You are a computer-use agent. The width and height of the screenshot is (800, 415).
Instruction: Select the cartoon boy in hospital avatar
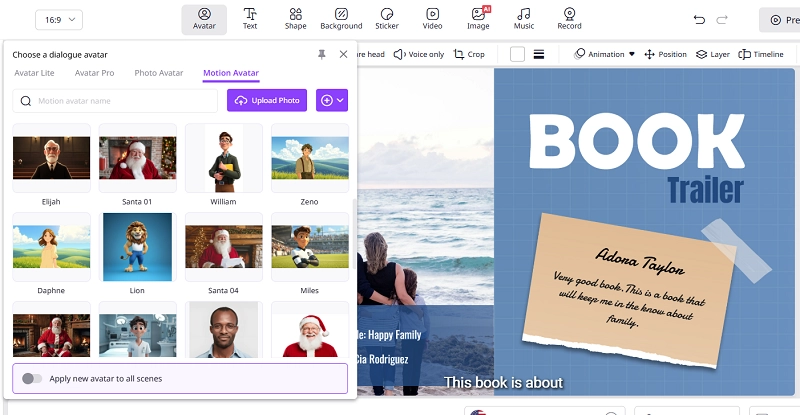pyautogui.click(x=138, y=329)
